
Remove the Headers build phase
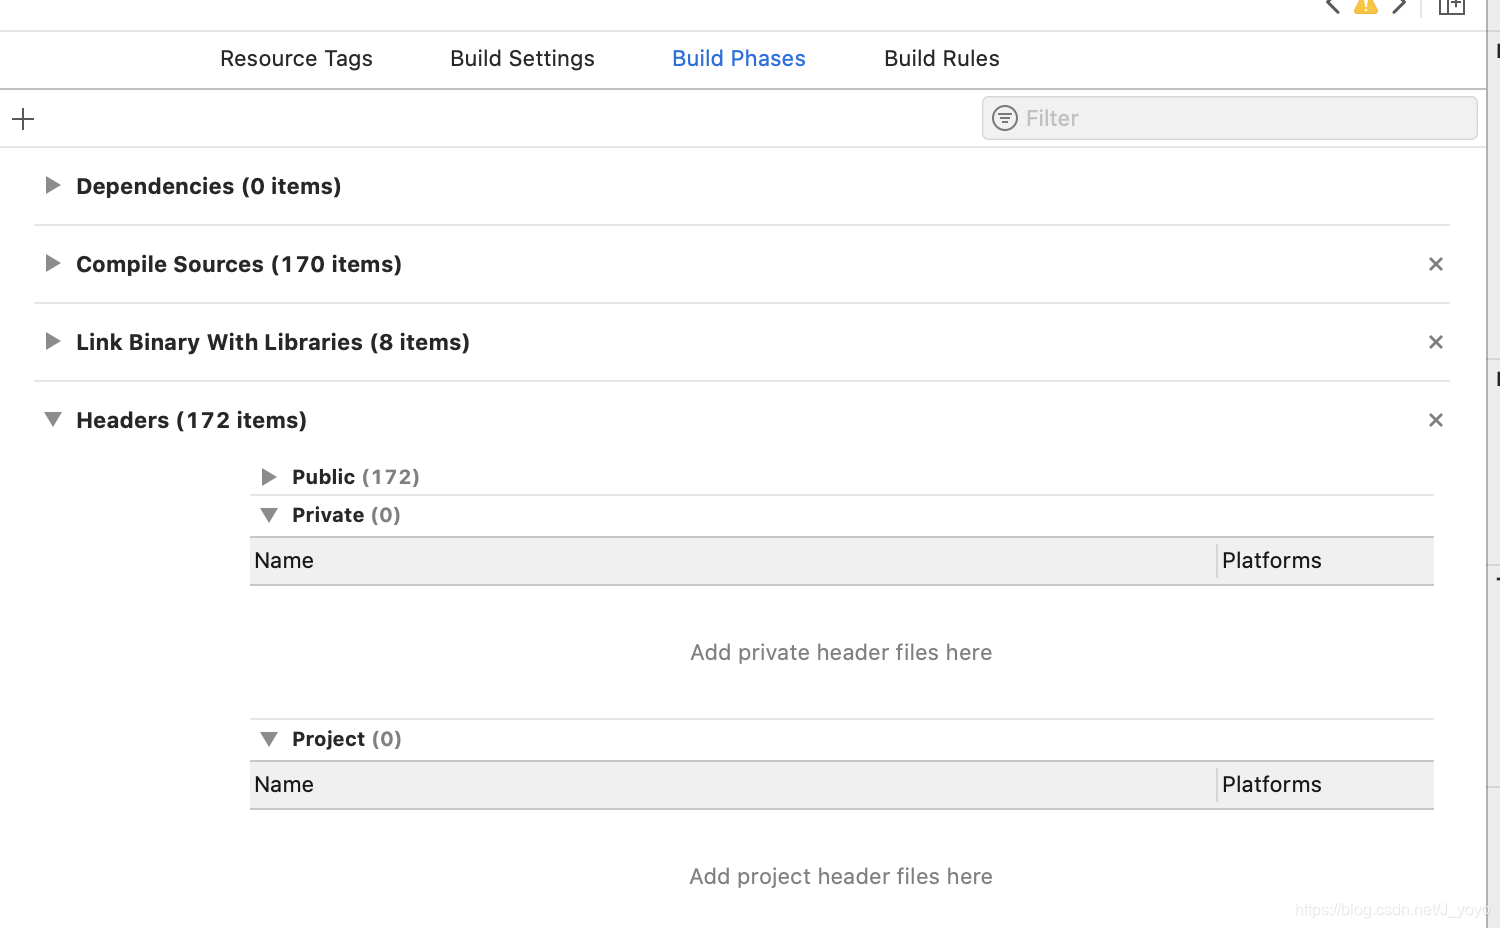coord(1436,420)
